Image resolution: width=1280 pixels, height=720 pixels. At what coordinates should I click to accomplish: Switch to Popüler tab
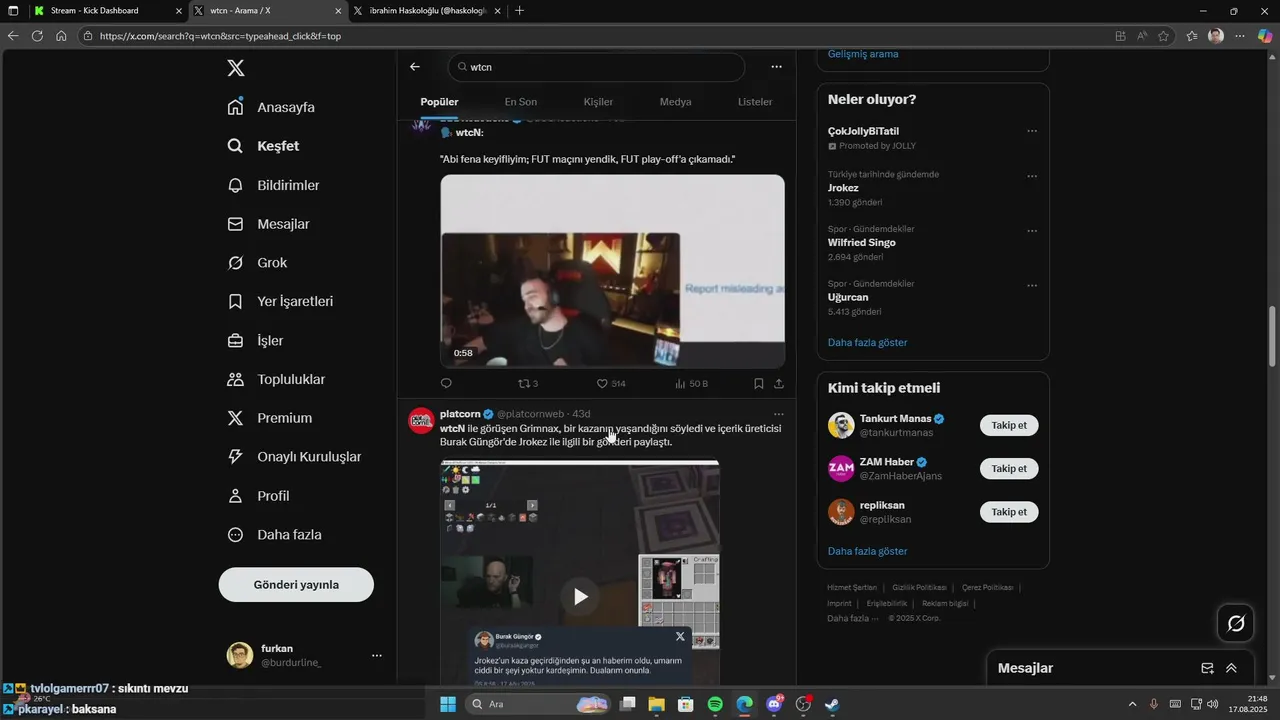point(439,102)
